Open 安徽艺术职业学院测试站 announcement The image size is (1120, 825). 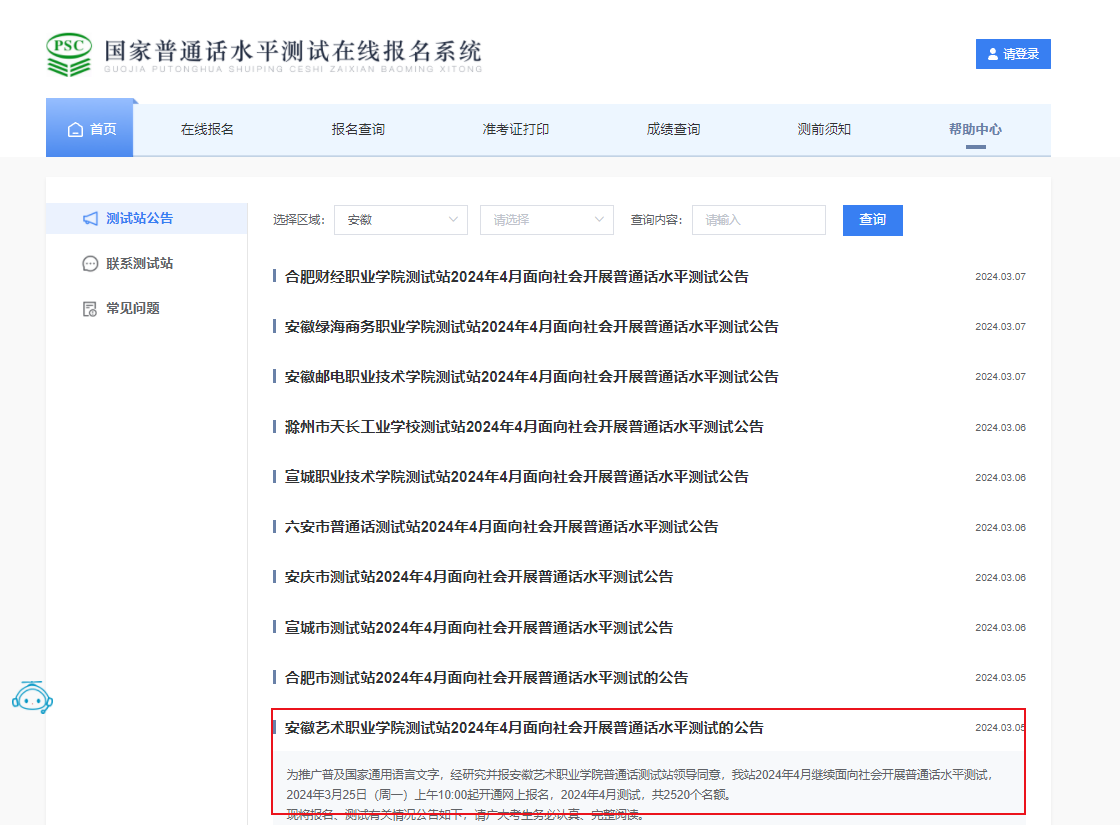click(524, 727)
